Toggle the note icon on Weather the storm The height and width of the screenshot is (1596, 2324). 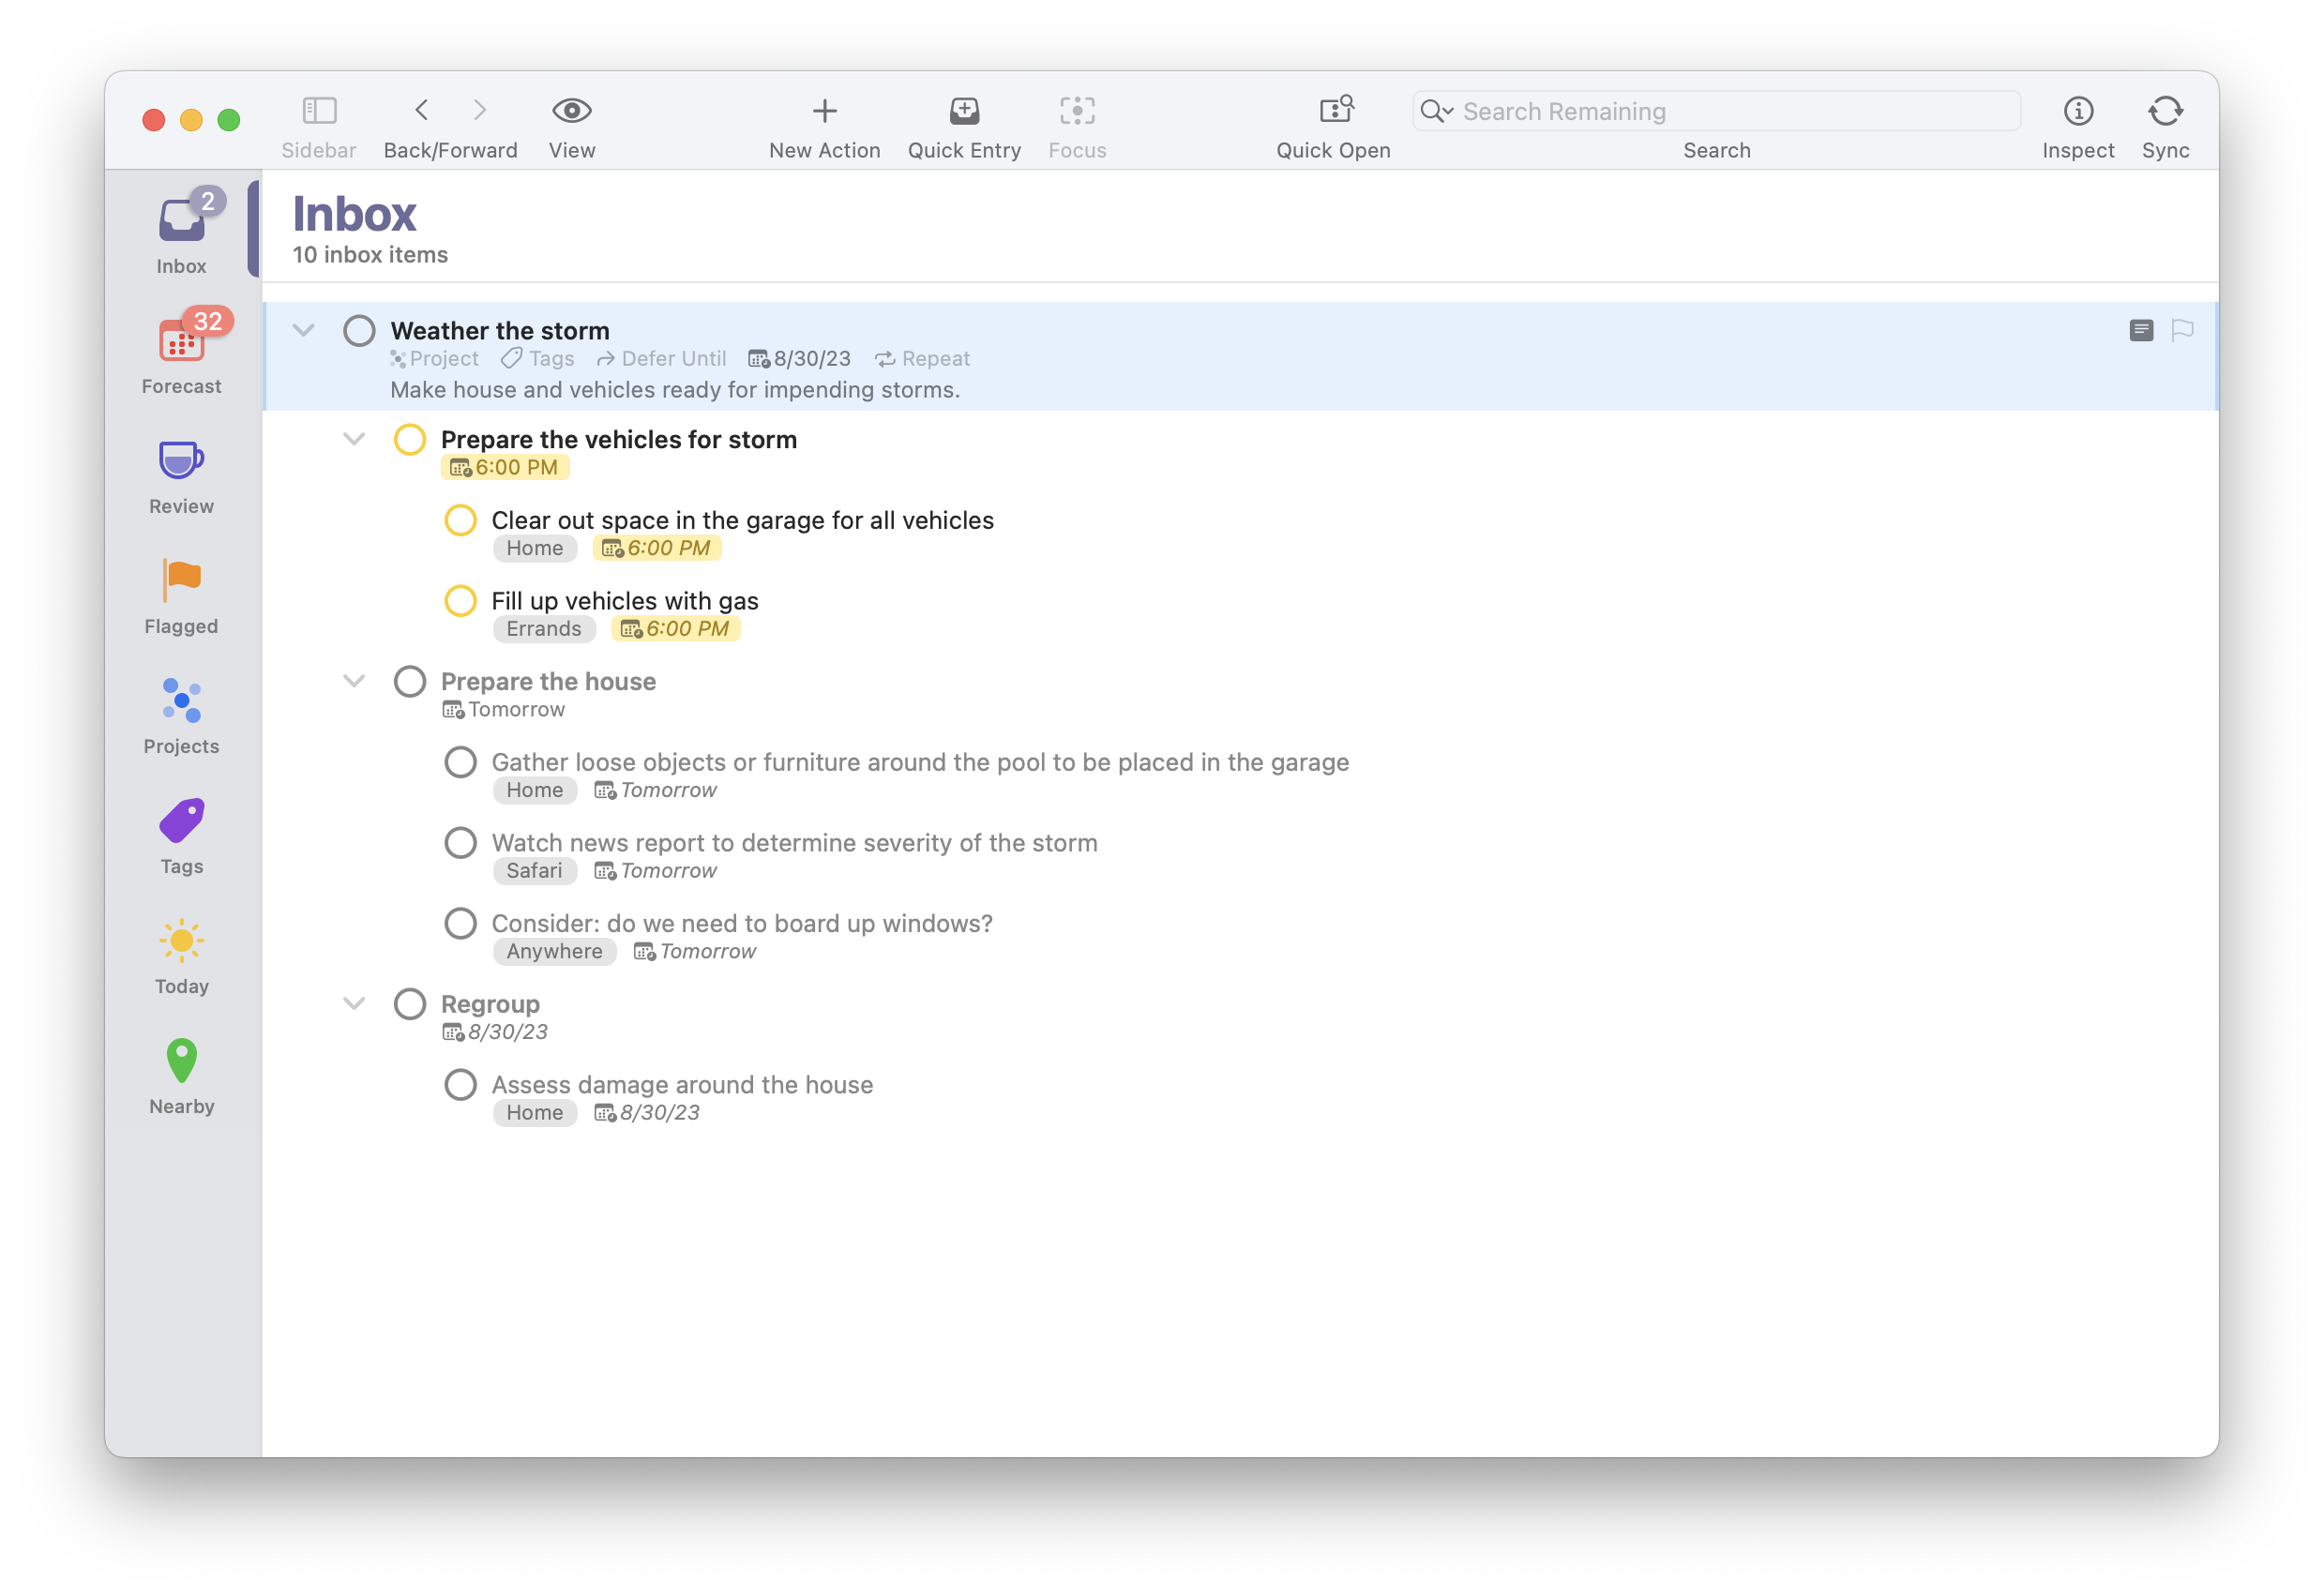pyautogui.click(x=2140, y=330)
